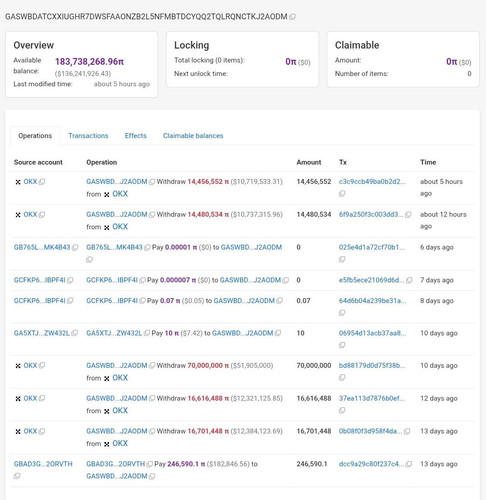
Task: Open the OKX link in the 70,000,000 withdrawal
Action: [x=120, y=378]
